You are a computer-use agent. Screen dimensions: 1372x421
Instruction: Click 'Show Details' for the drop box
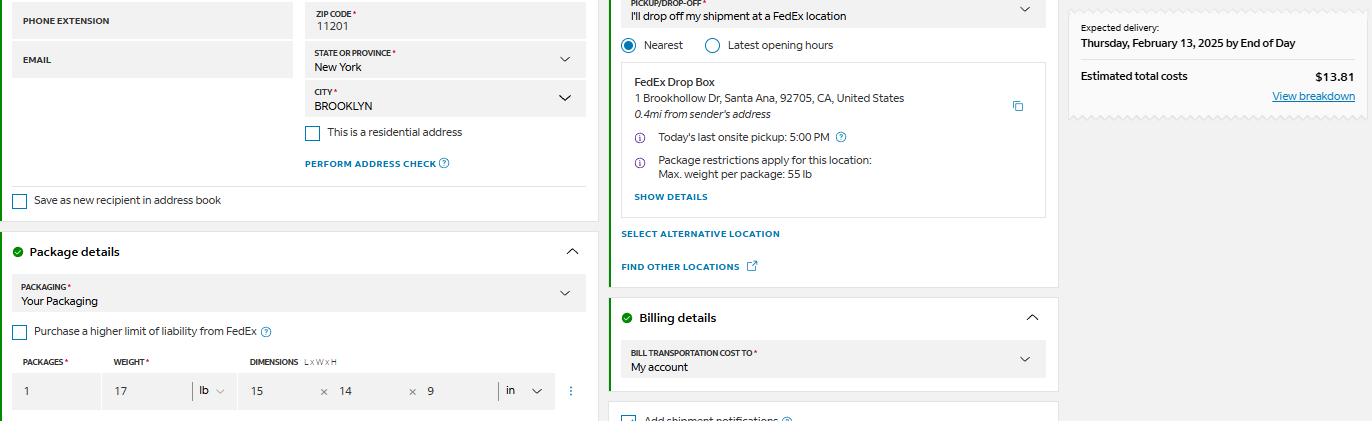[x=671, y=197]
